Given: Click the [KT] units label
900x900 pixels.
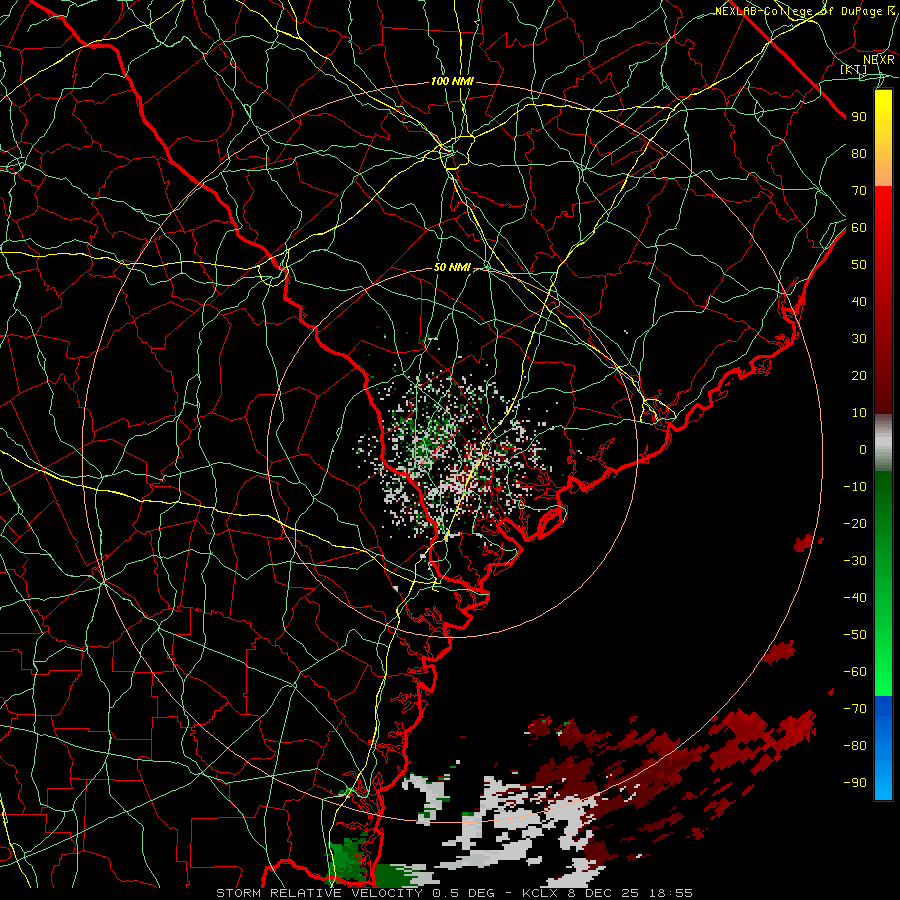Looking at the screenshot, I should coord(854,69).
